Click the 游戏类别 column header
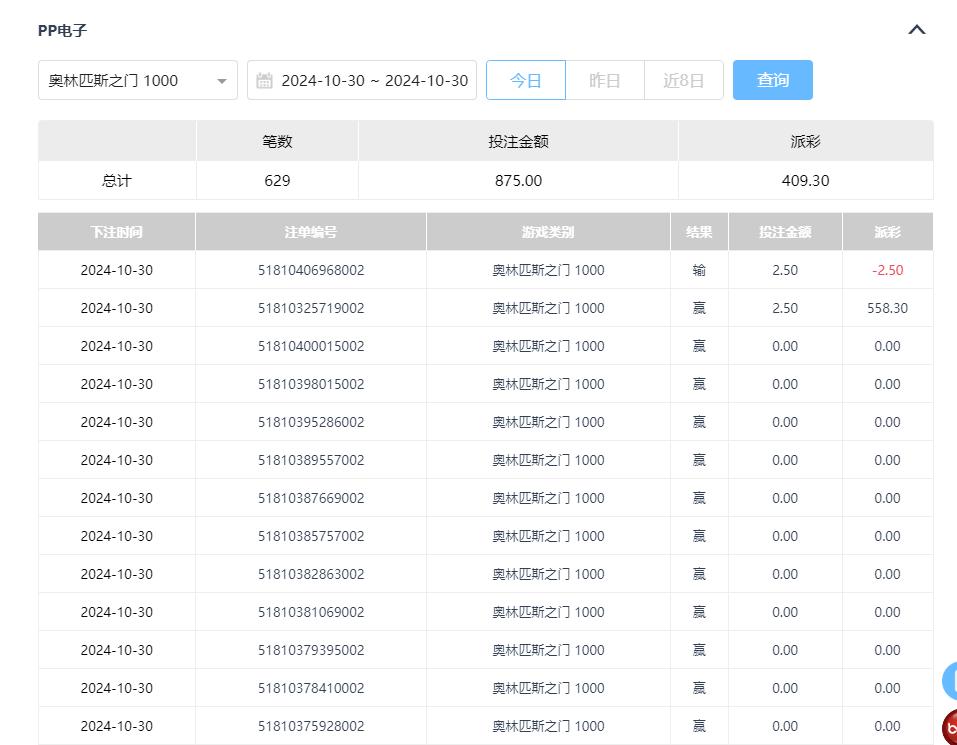This screenshot has height=745, width=957. (548, 232)
